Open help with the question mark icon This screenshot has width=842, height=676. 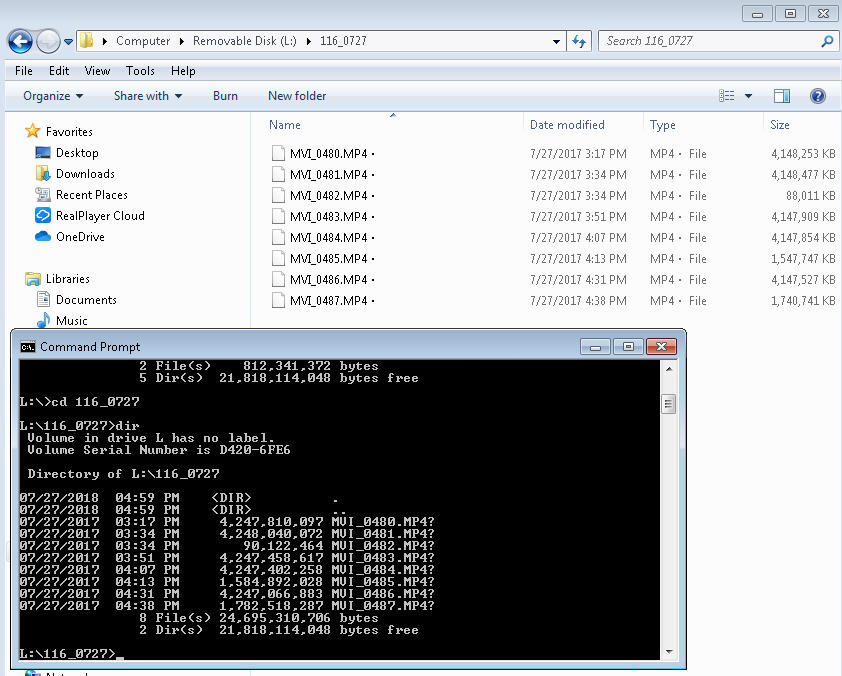pos(817,96)
